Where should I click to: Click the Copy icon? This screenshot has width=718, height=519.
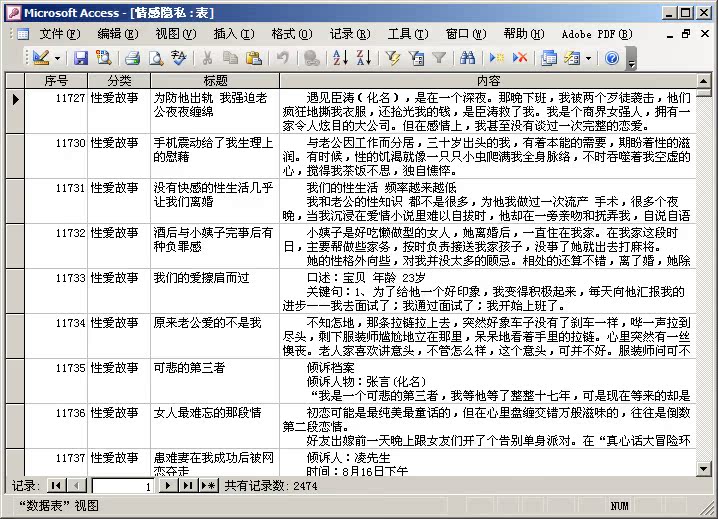230,58
